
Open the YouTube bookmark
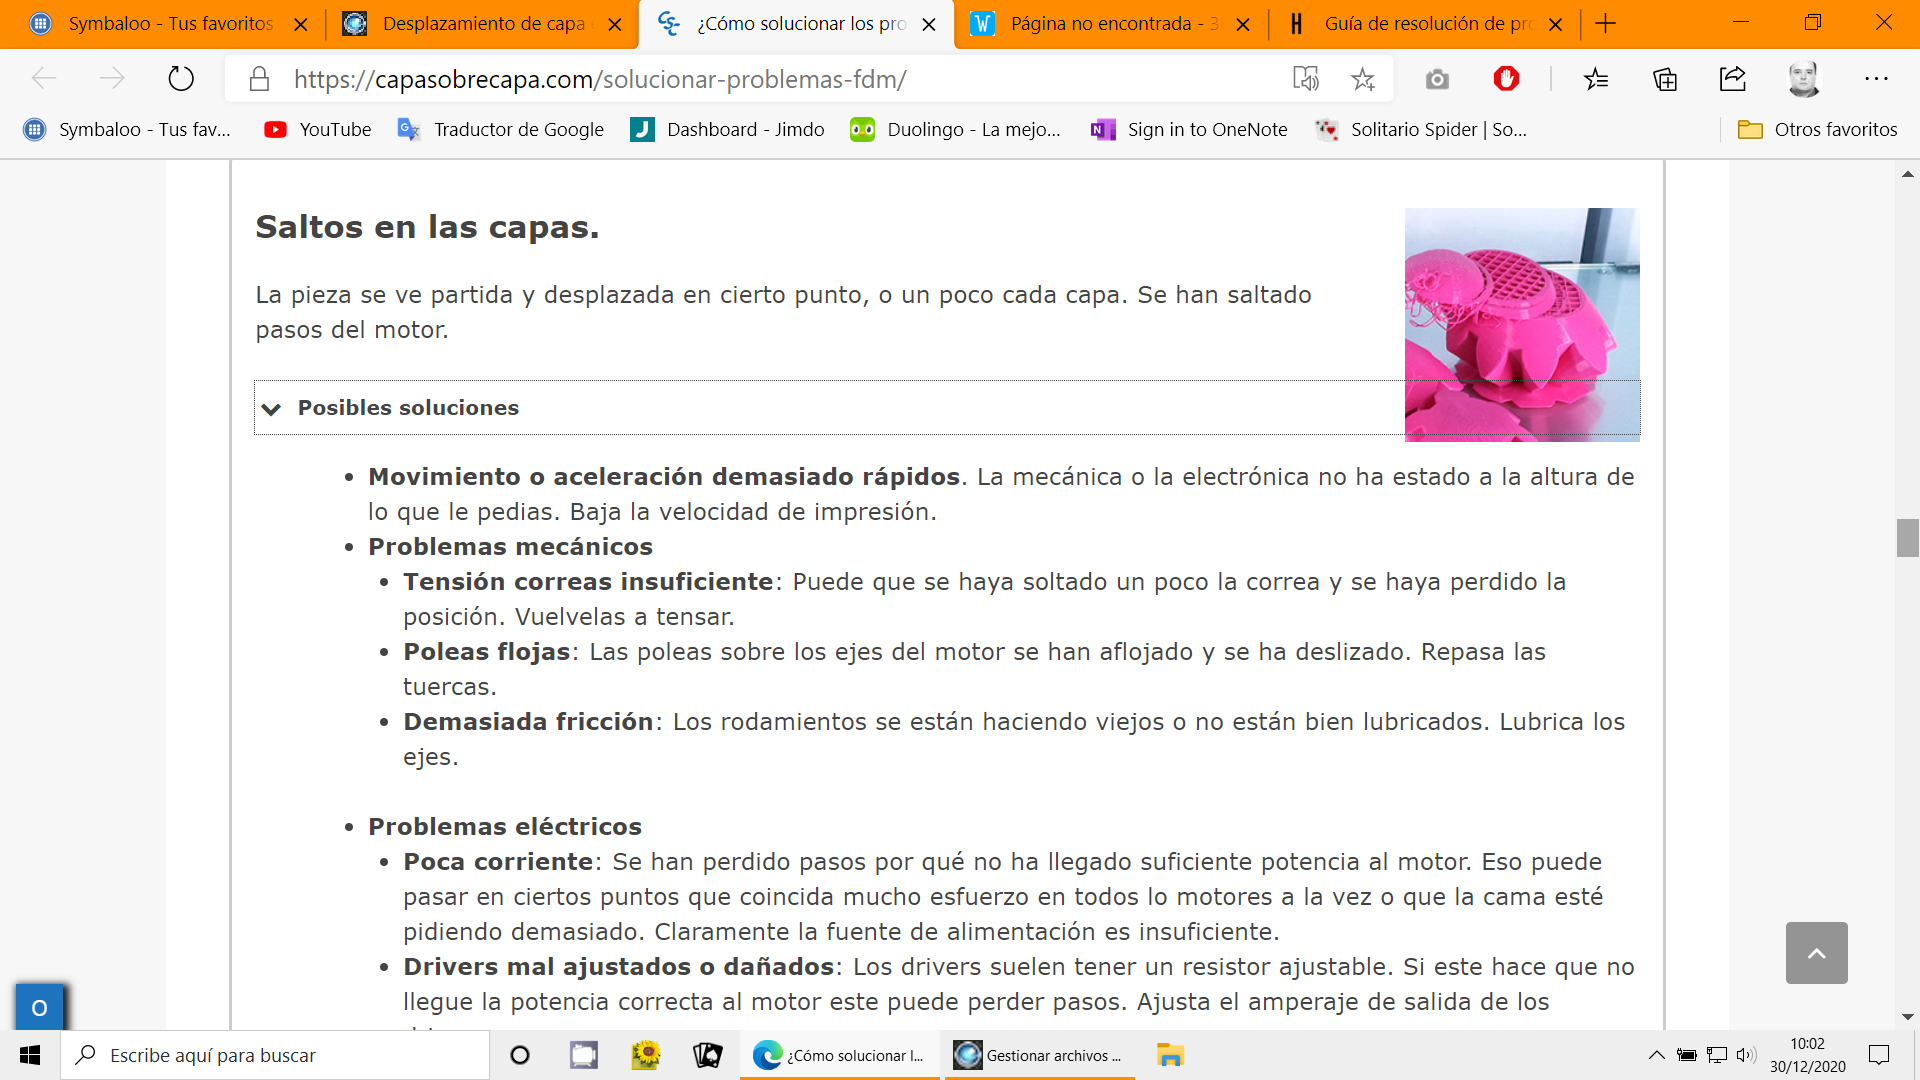318,129
